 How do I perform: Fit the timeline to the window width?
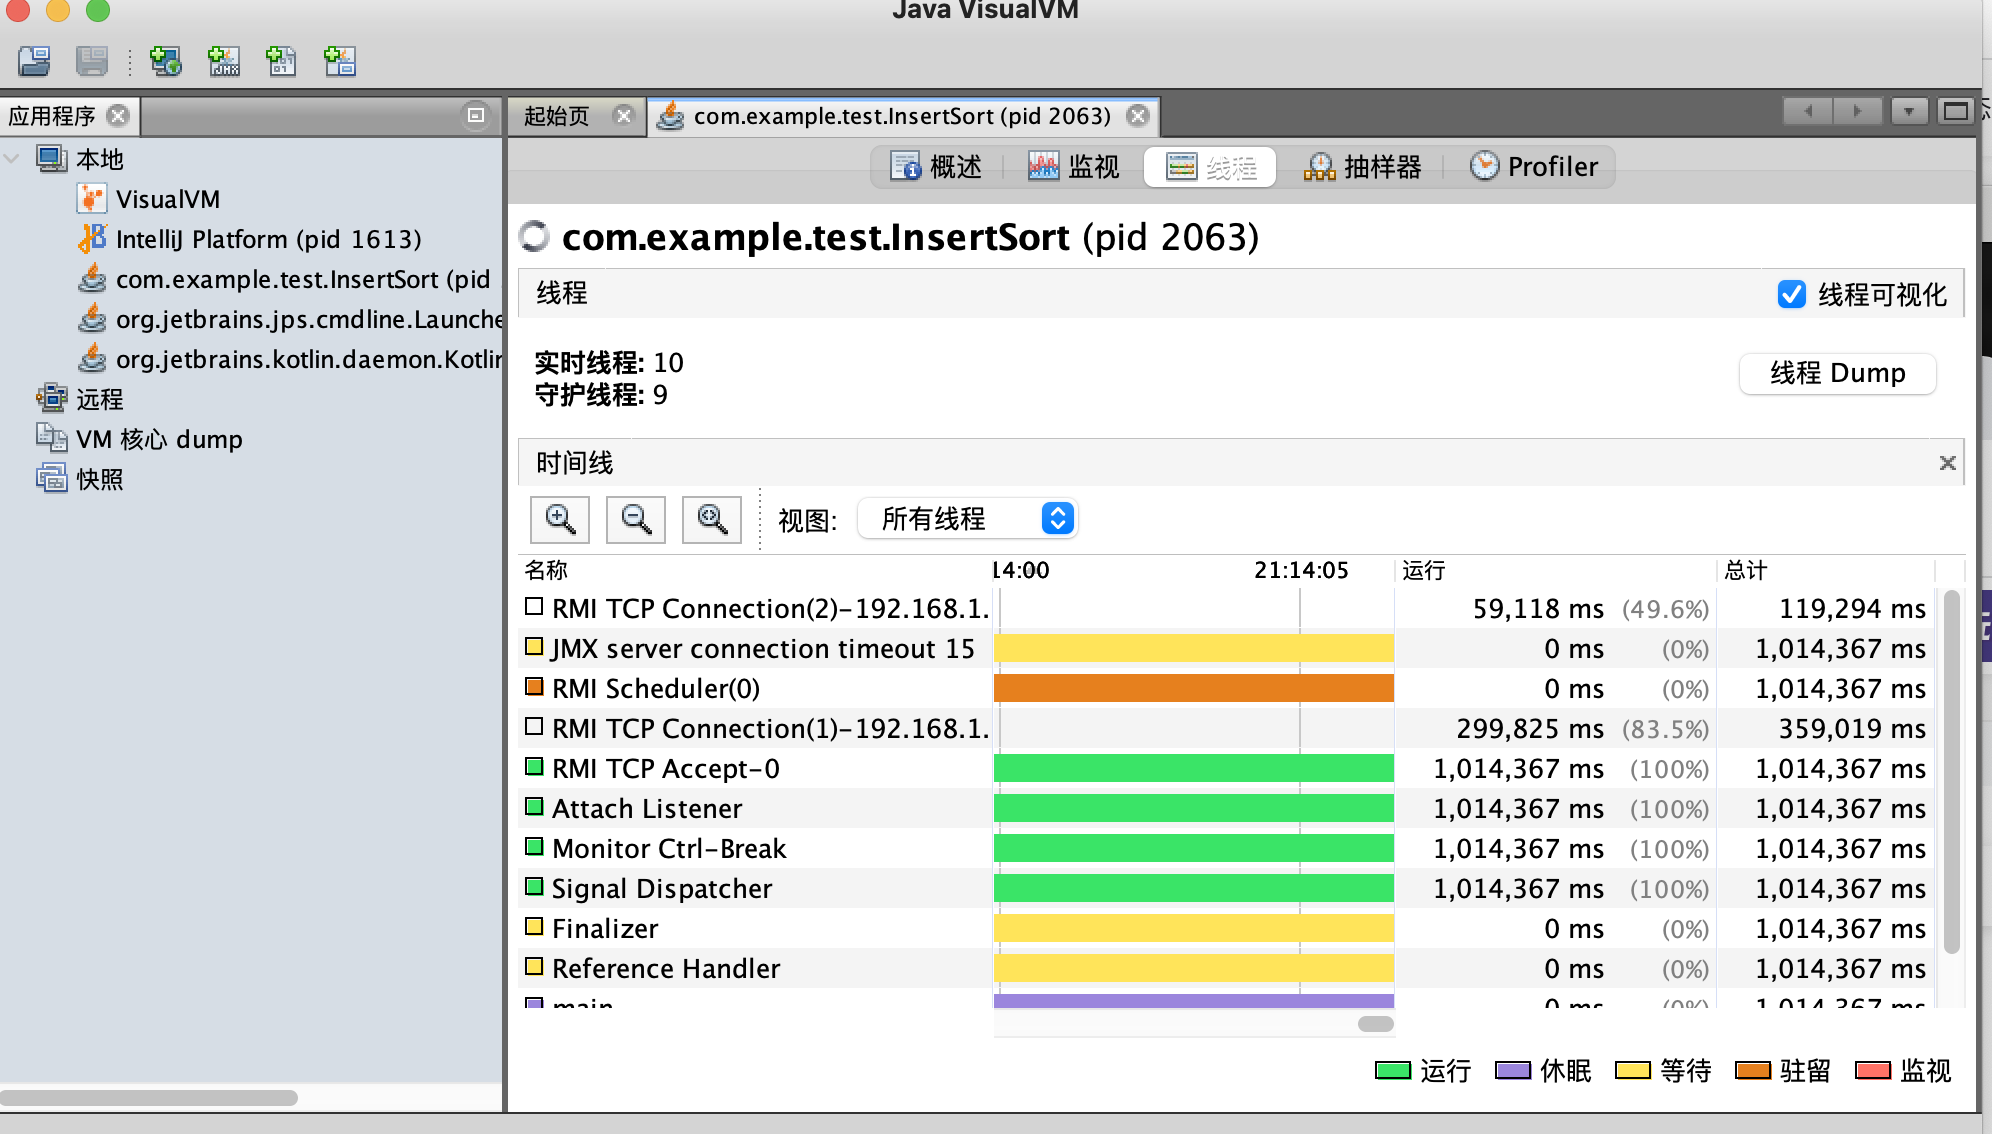pyautogui.click(x=712, y=519)
